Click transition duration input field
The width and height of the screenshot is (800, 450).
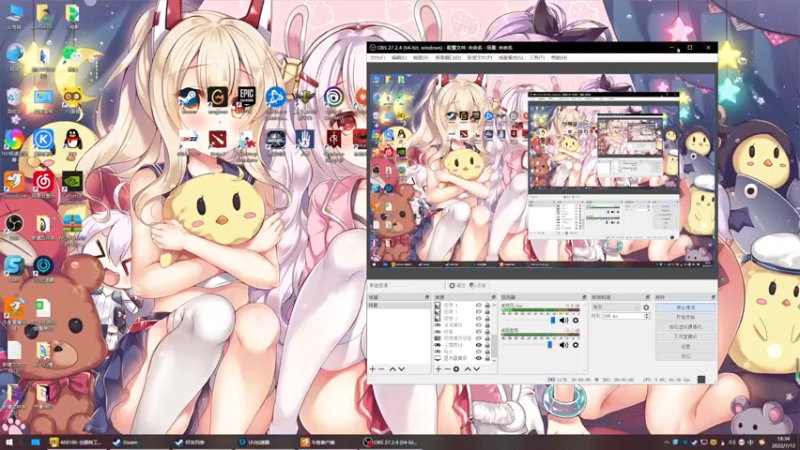point(622,316)
